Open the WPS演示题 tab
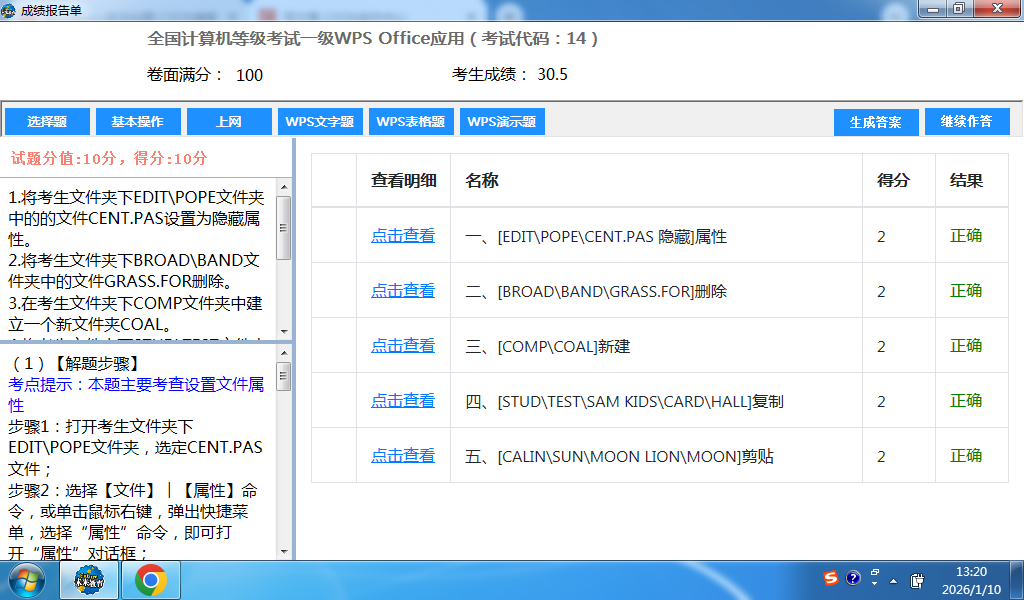The image size is (1024, 600). 502,122
